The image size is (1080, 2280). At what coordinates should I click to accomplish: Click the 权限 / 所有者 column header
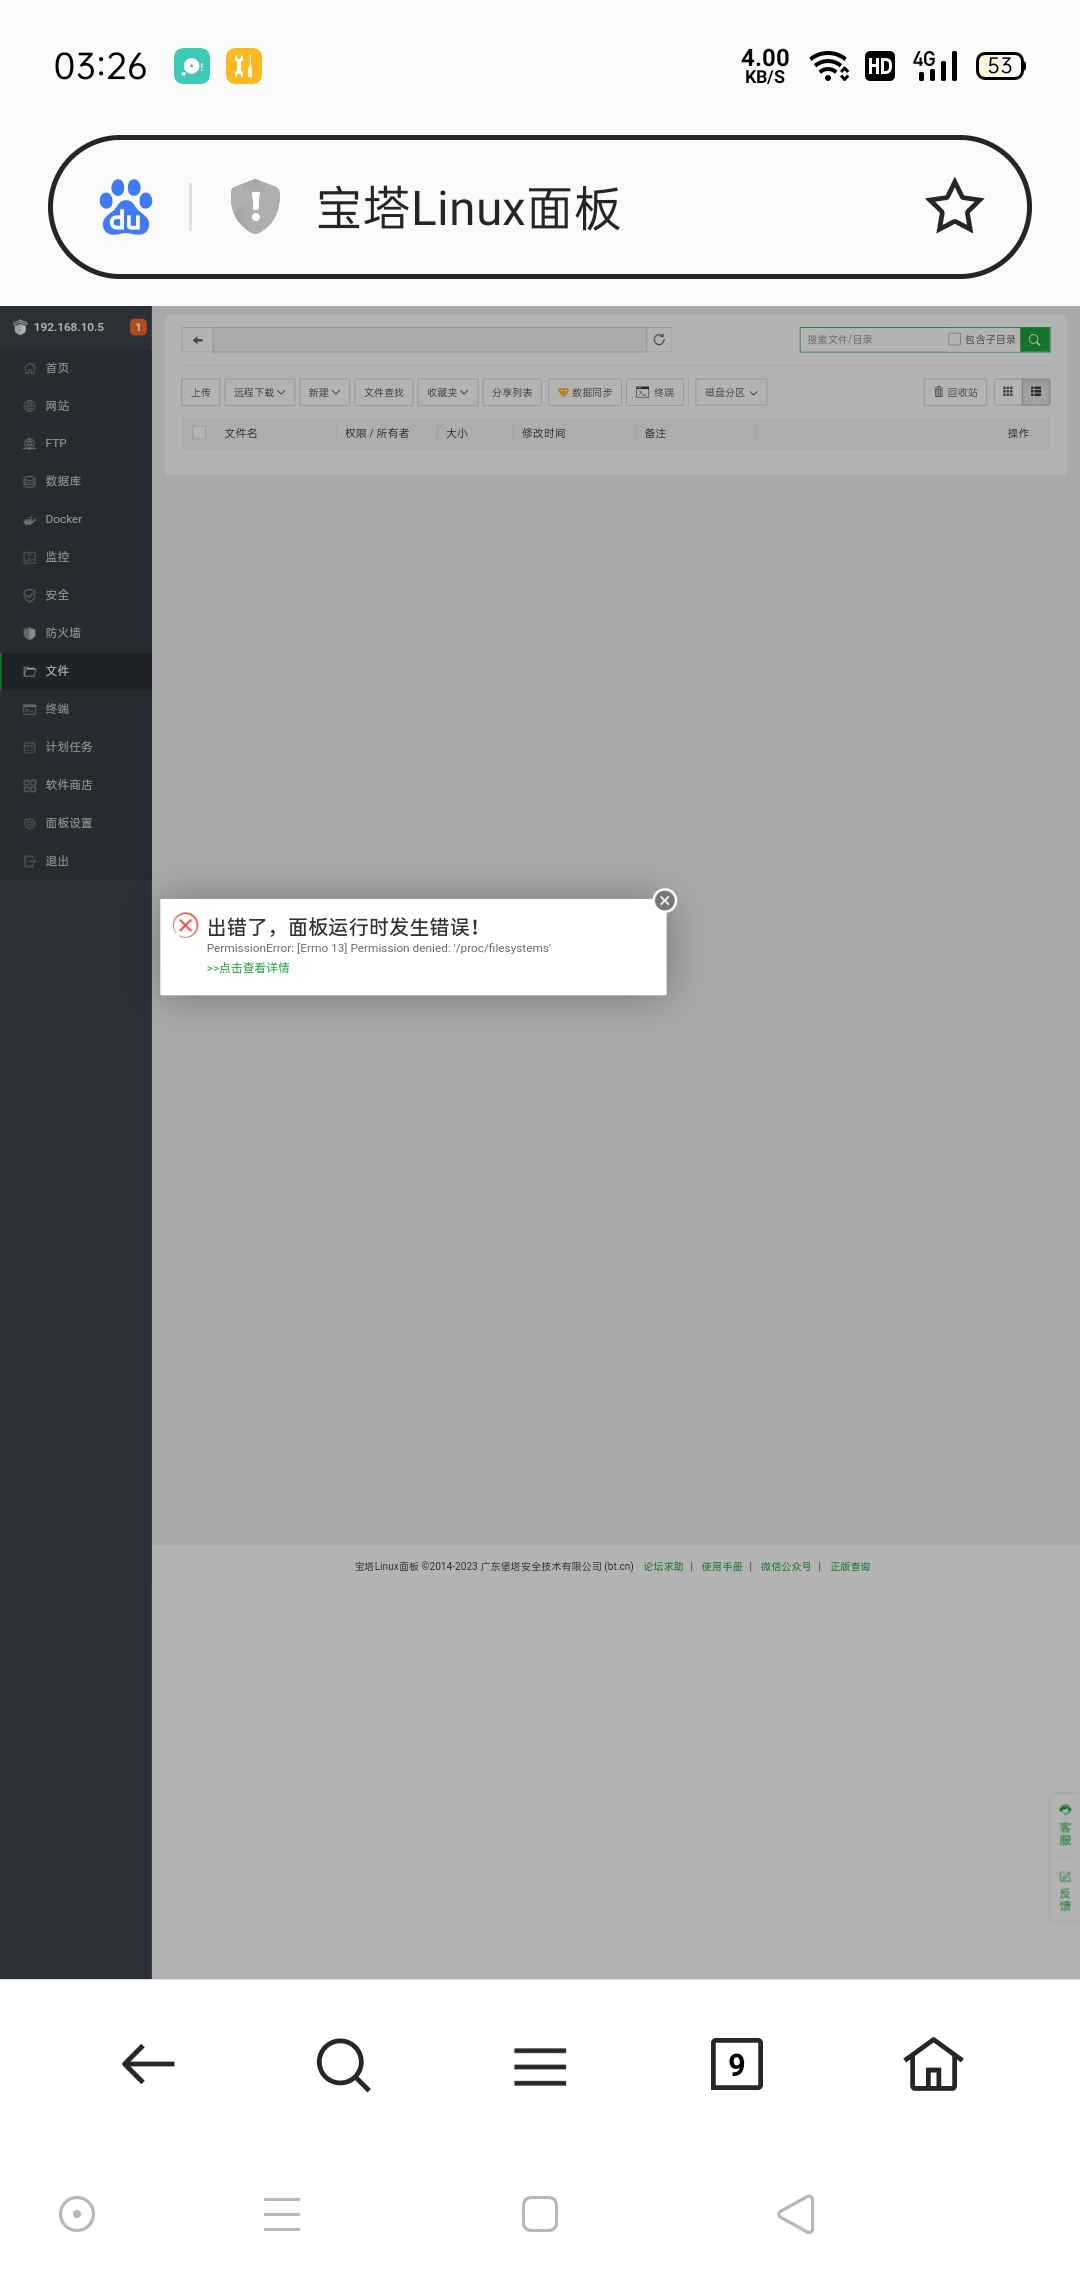tap(377, 433)
